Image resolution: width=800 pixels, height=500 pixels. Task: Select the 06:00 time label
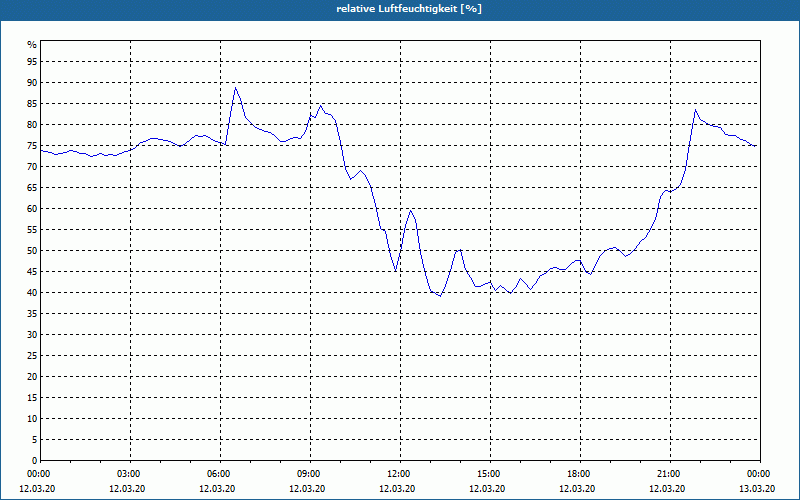[219, 474]
